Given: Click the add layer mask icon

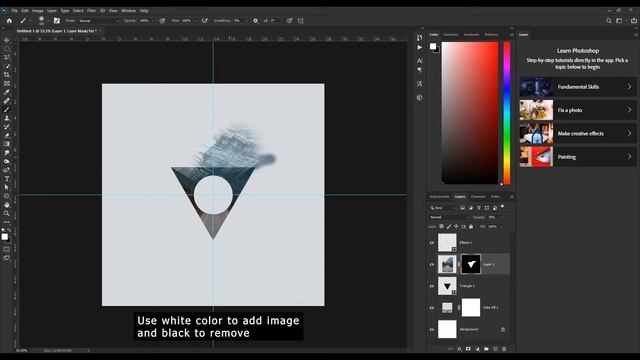Looking at the screenshot, I should pos(468,349).
